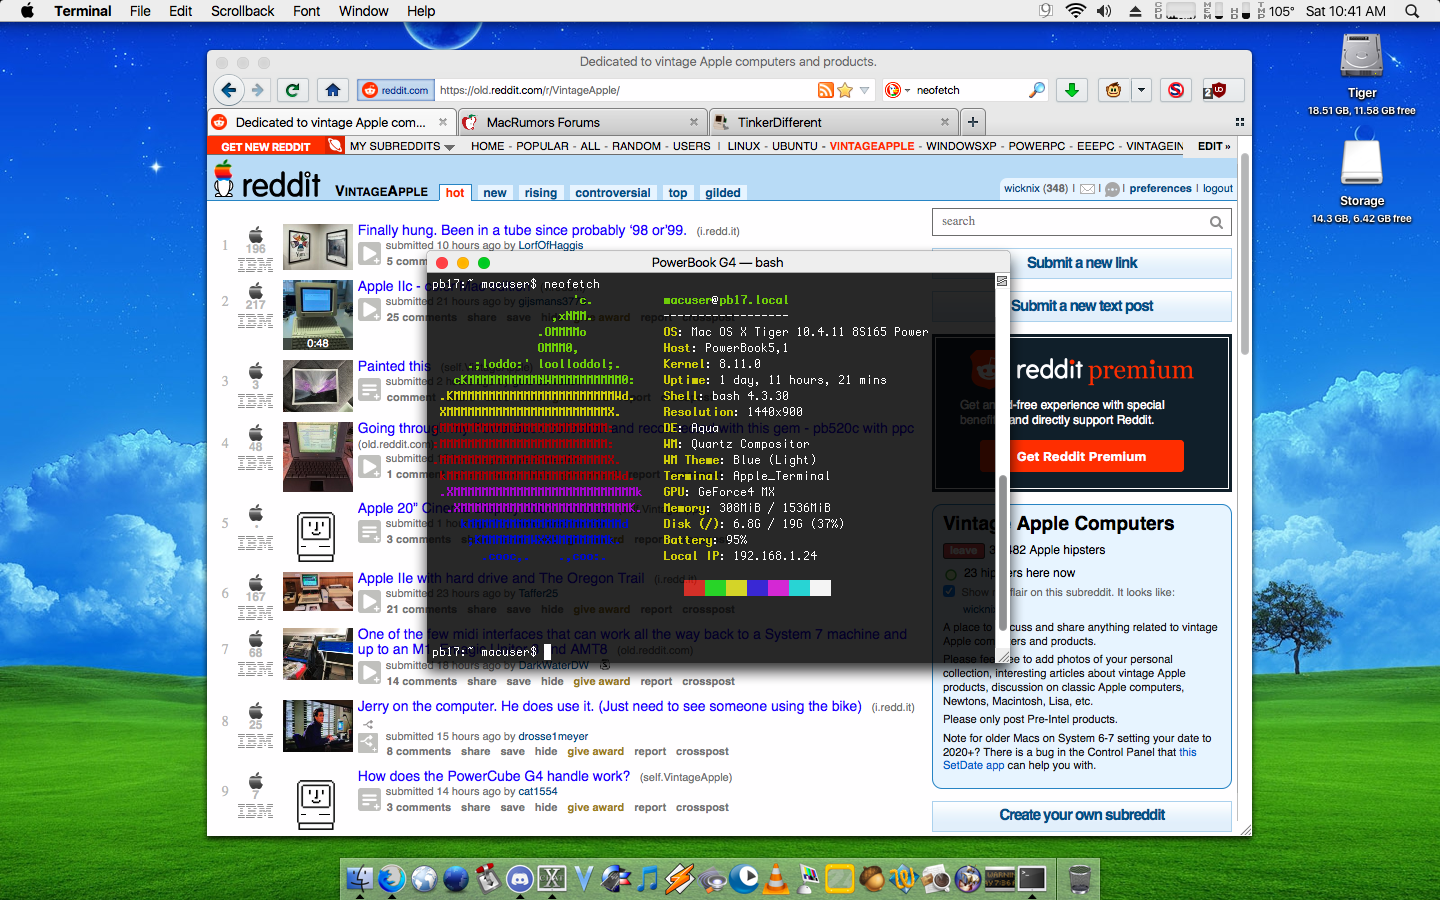This screenshot has width=1440, height=900.
Task: Open the search engine dropdown next to DuckDuckGo icon
Action: [x=907, y=91]
